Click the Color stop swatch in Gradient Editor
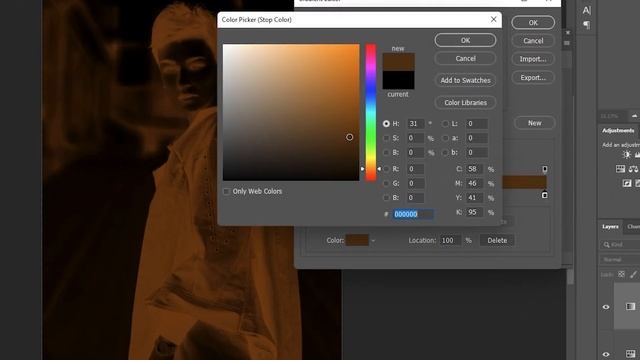640x360 pixels. tap(357, 240)
